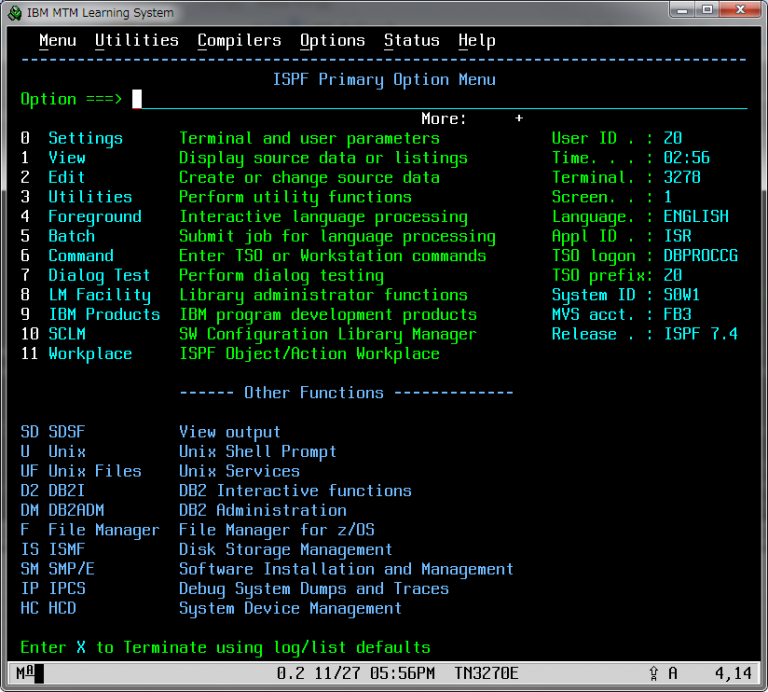Choose the Foreground language processing option

pos(94,217)
